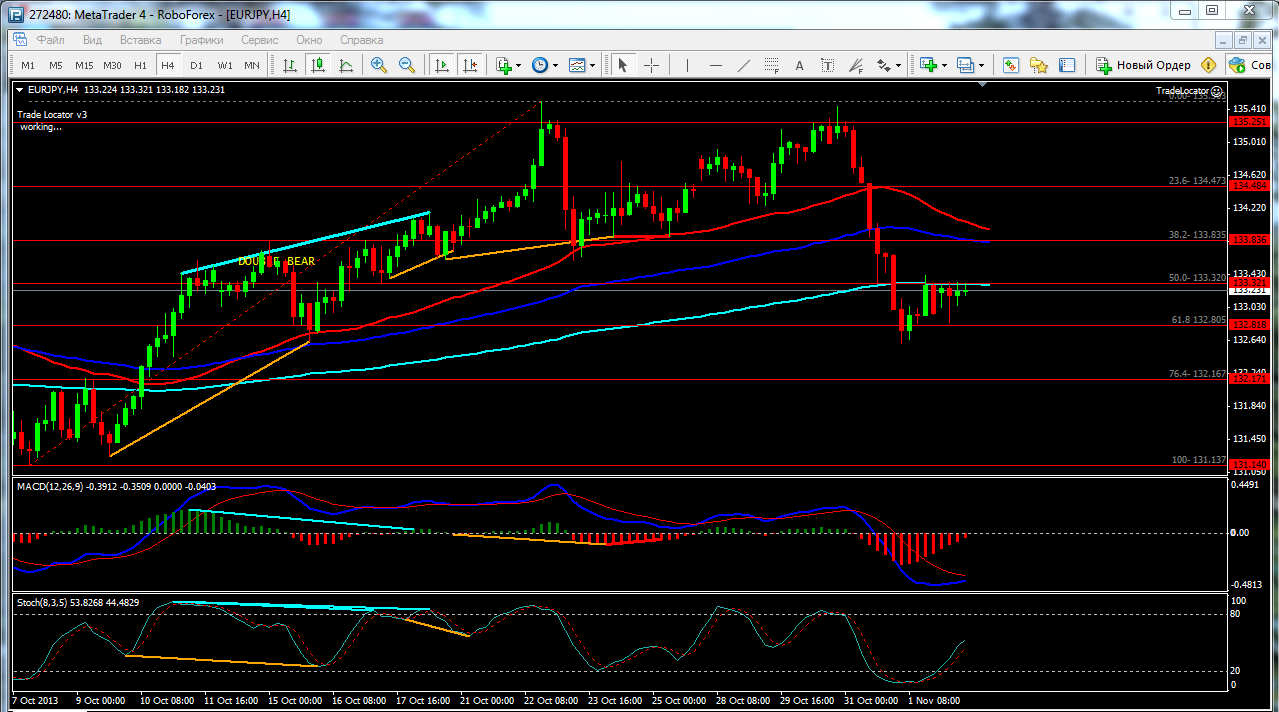
Task: Switch to the M15 timeframe
Action: pos(84,65)
